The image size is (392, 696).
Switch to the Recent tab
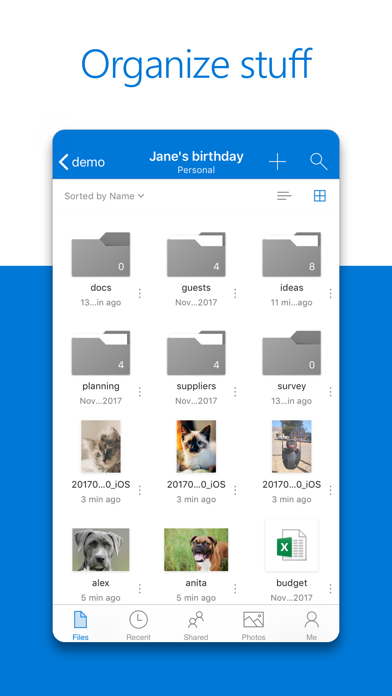tap(139, 625)
